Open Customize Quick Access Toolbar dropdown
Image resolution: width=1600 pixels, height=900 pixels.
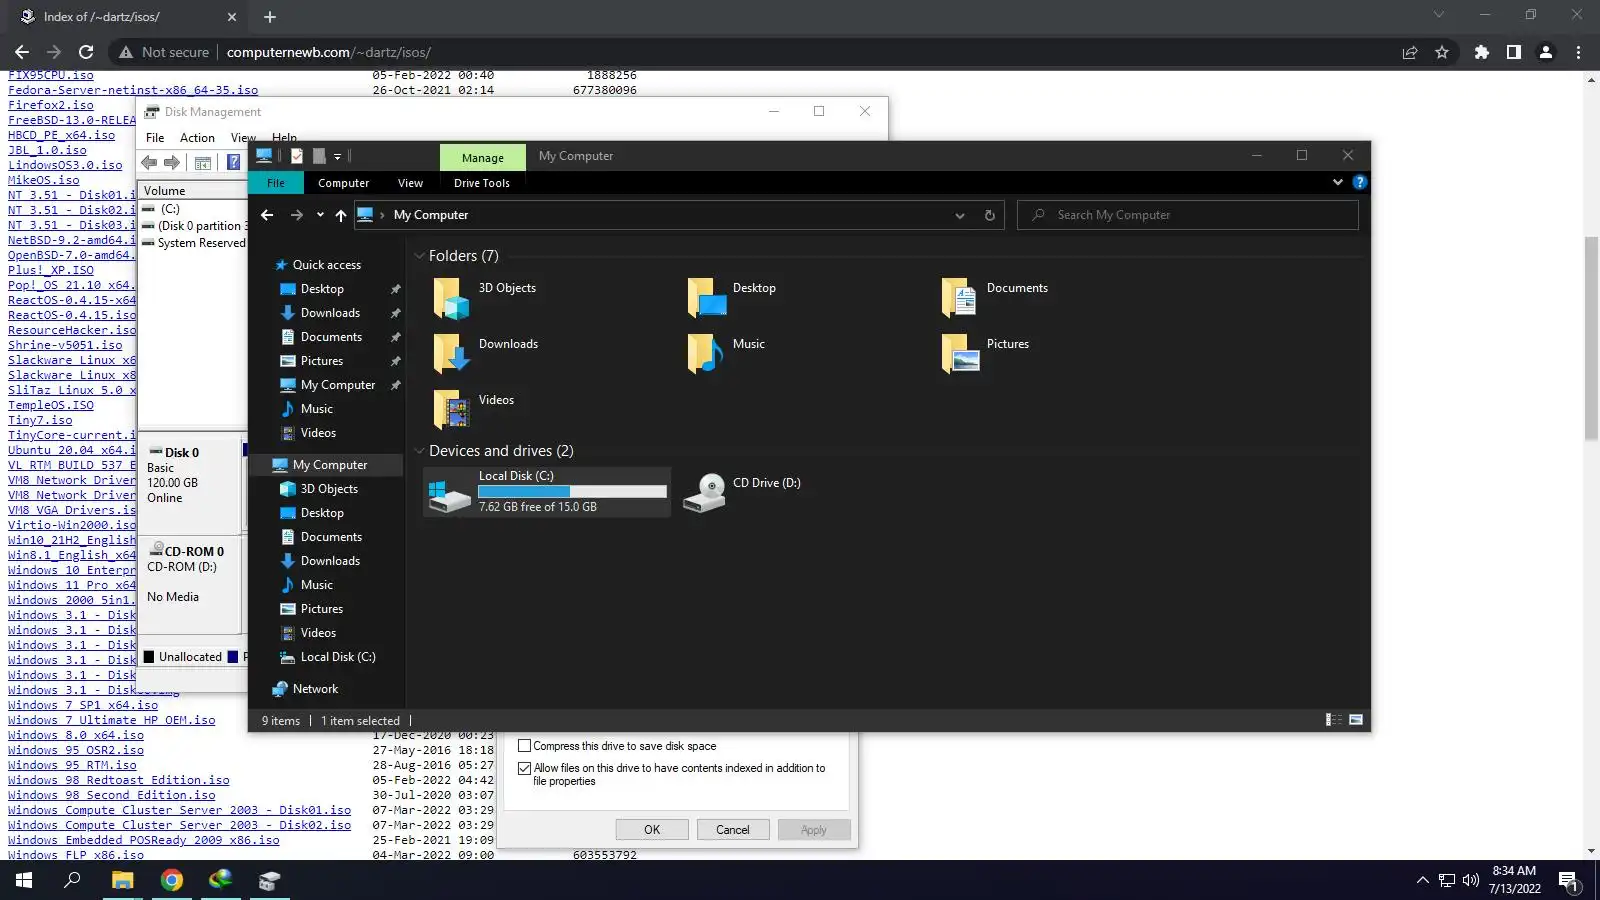pos(338,157)
